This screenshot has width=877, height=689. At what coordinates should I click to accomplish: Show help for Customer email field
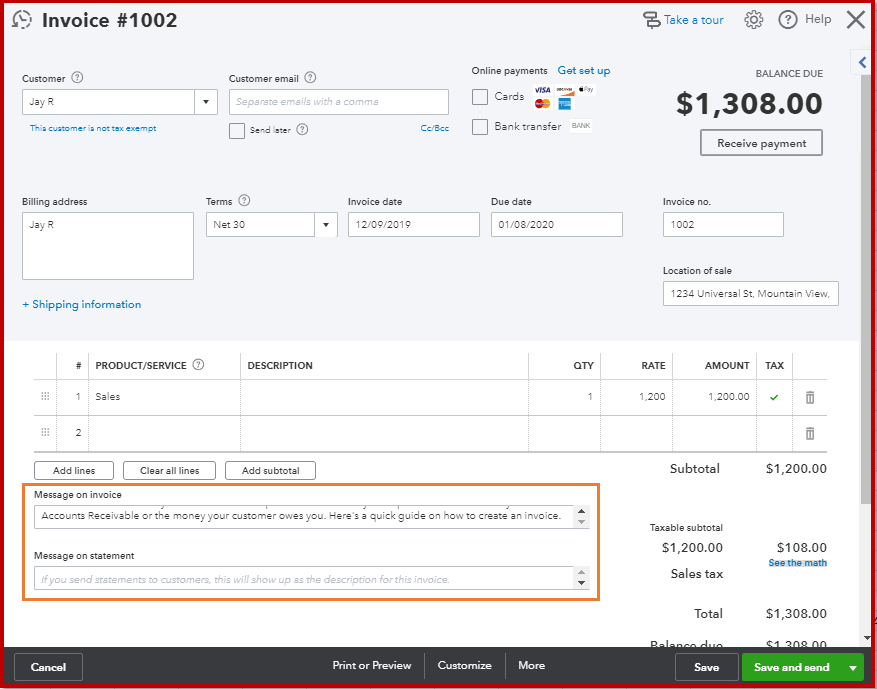pos(310,78)
